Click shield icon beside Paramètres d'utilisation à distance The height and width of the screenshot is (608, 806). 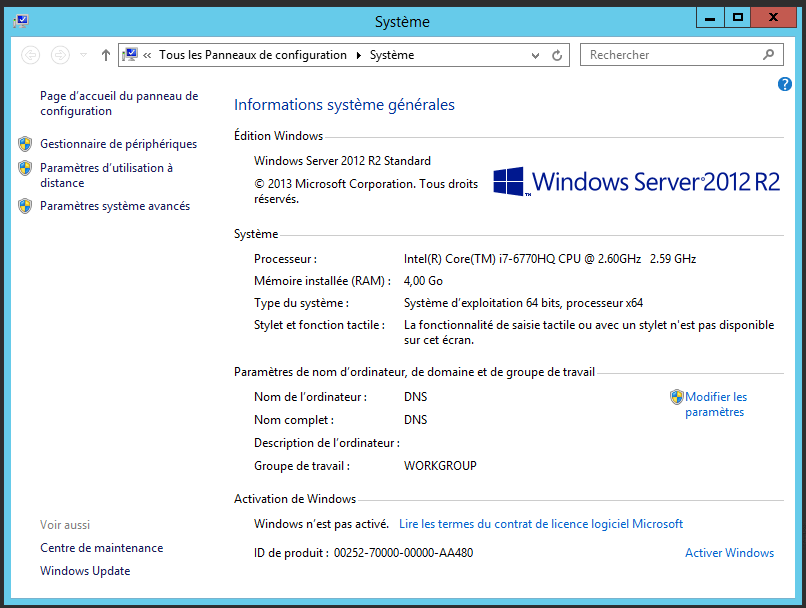tap(25, 168)
